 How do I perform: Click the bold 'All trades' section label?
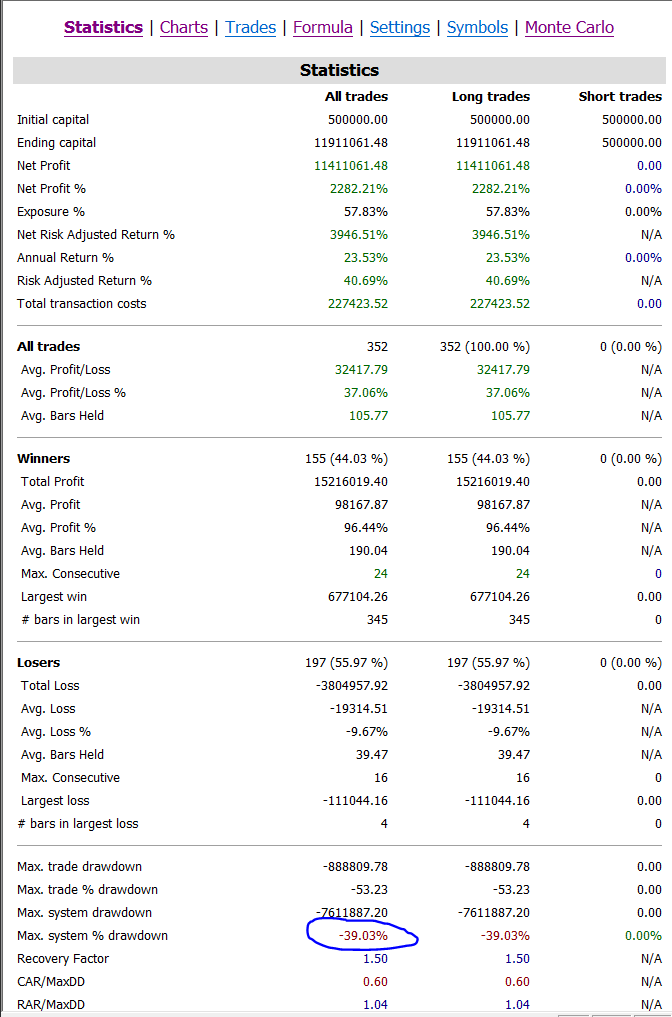(49, 347)
